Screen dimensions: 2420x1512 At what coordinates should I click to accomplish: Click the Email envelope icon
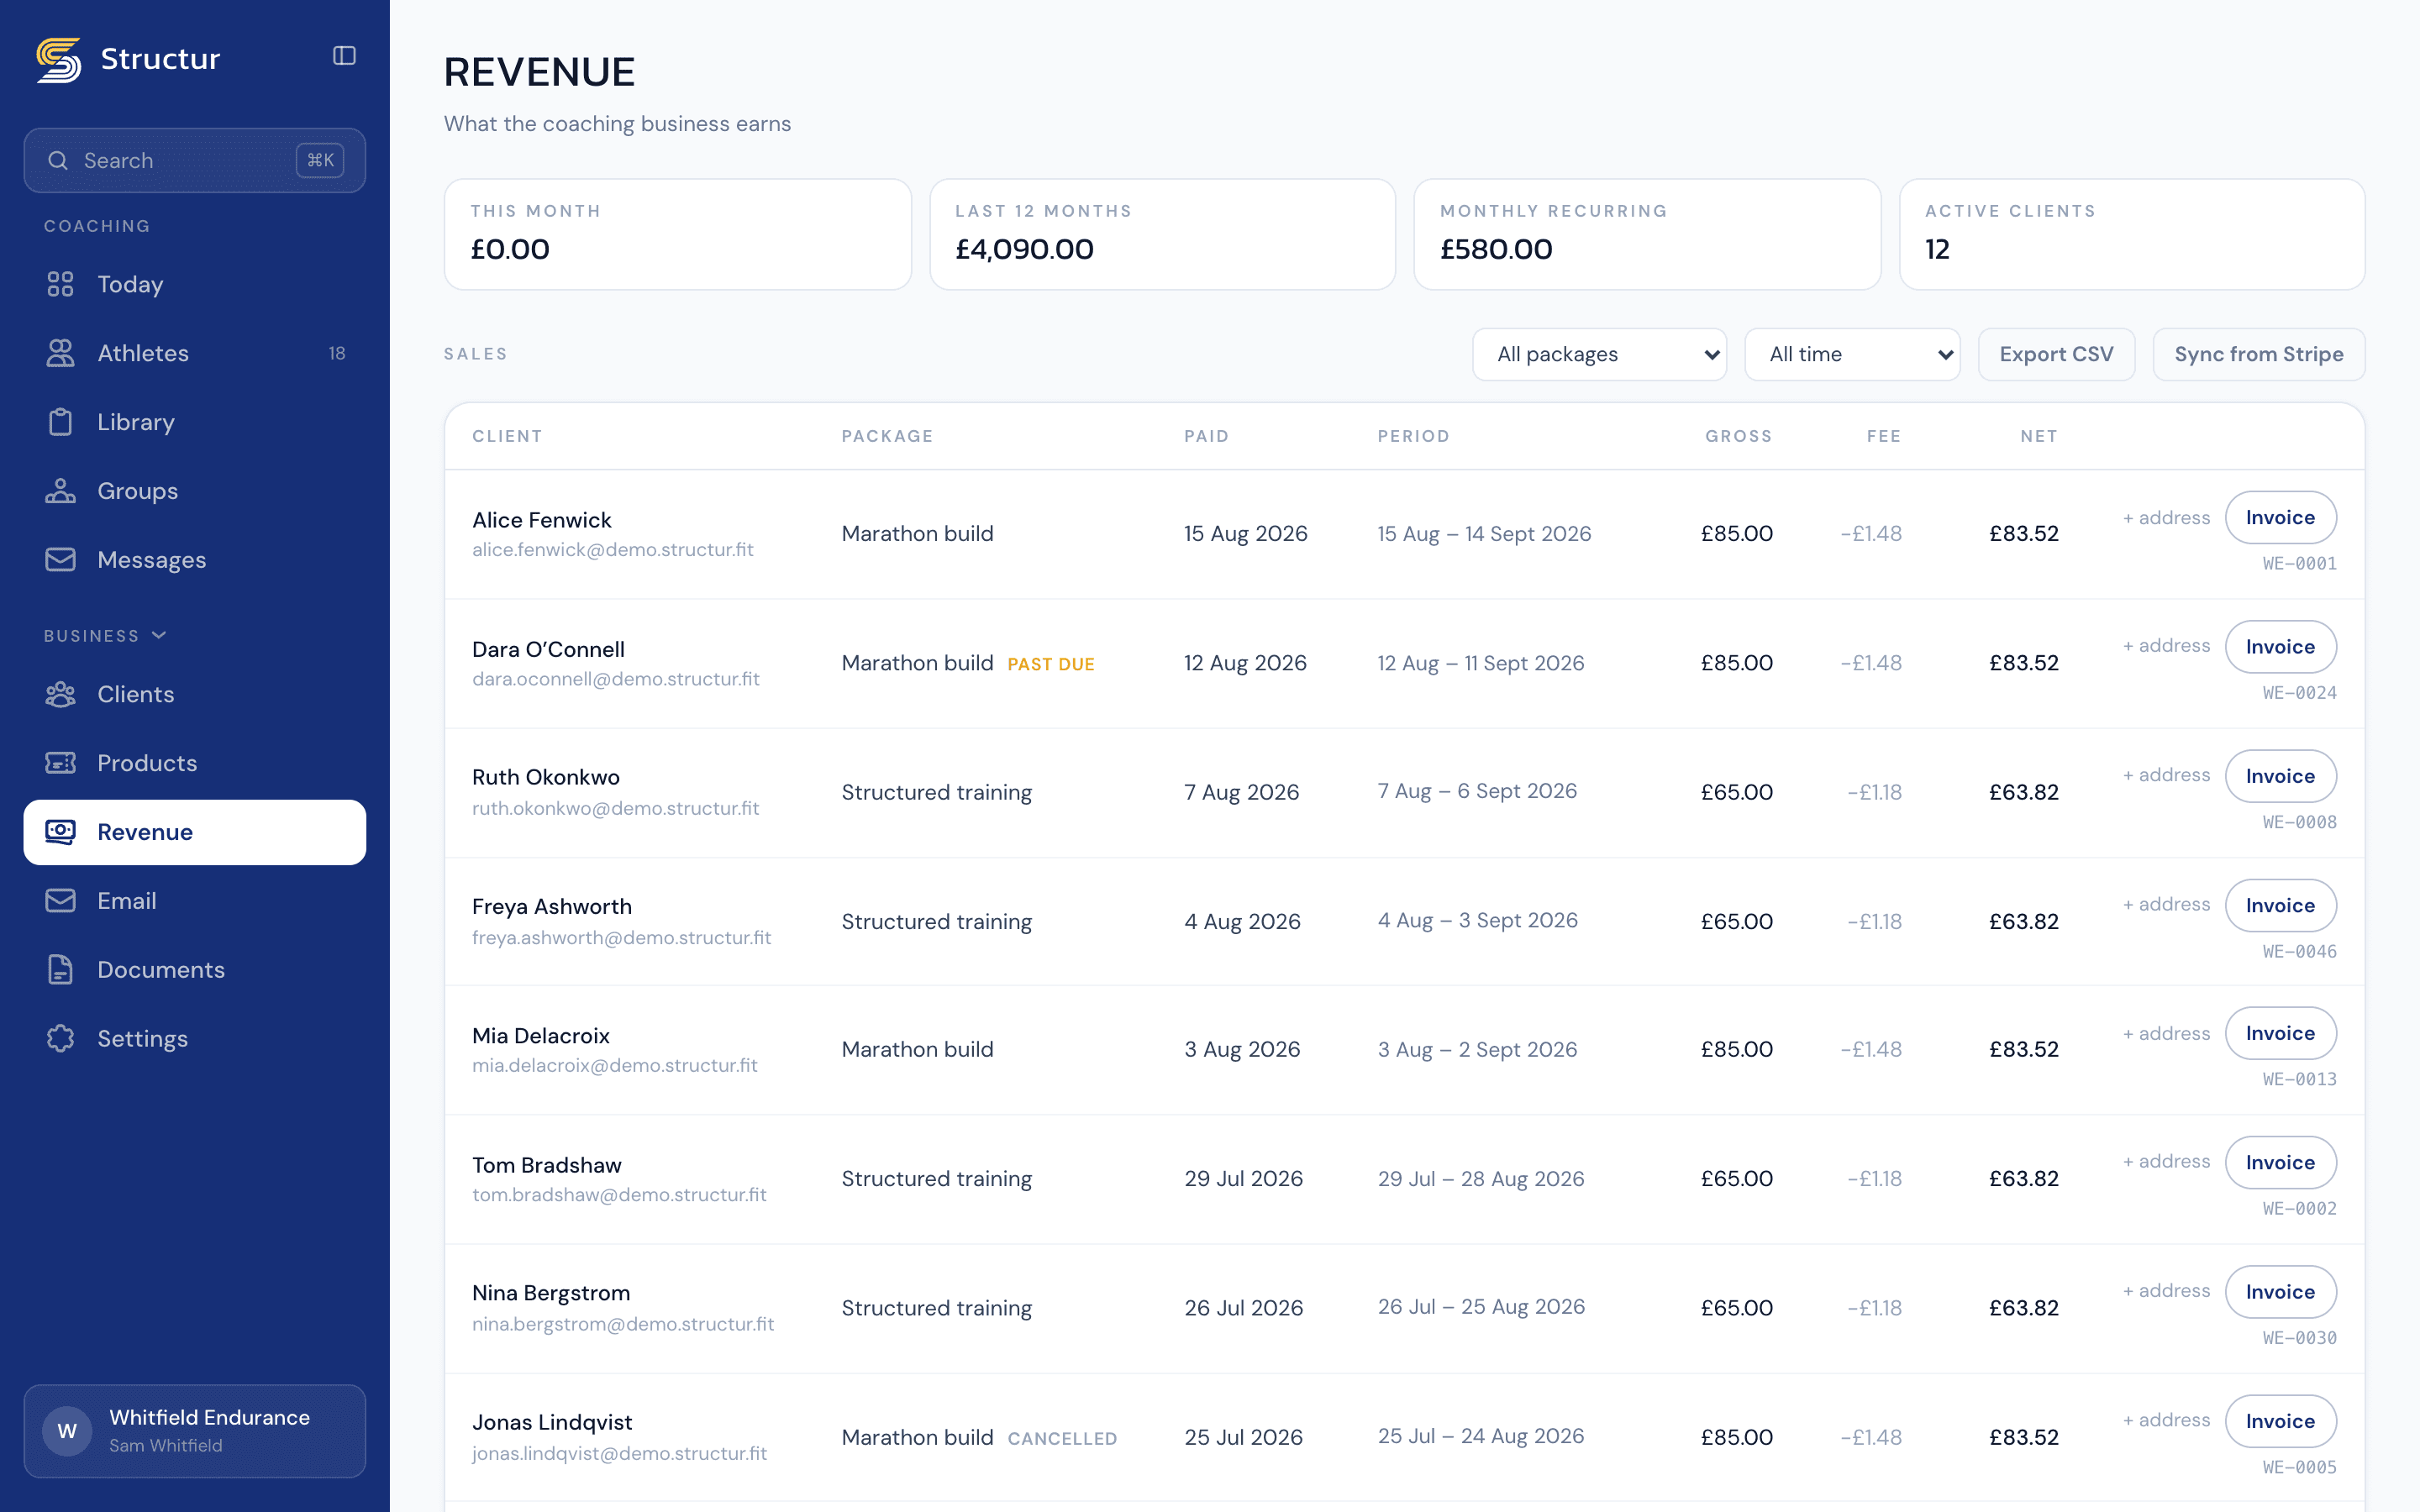click(x=60, y=901)
